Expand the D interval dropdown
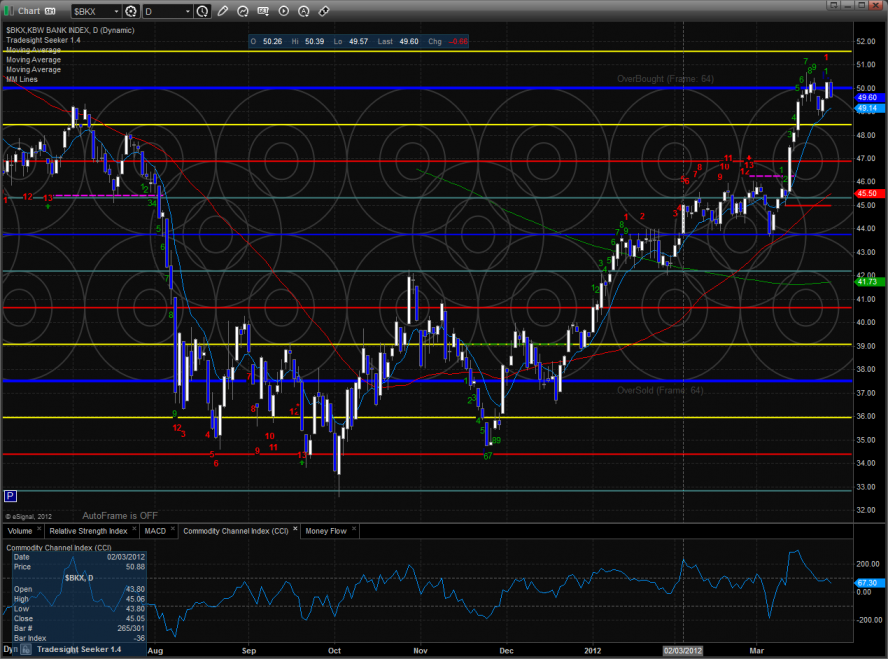 187,11
